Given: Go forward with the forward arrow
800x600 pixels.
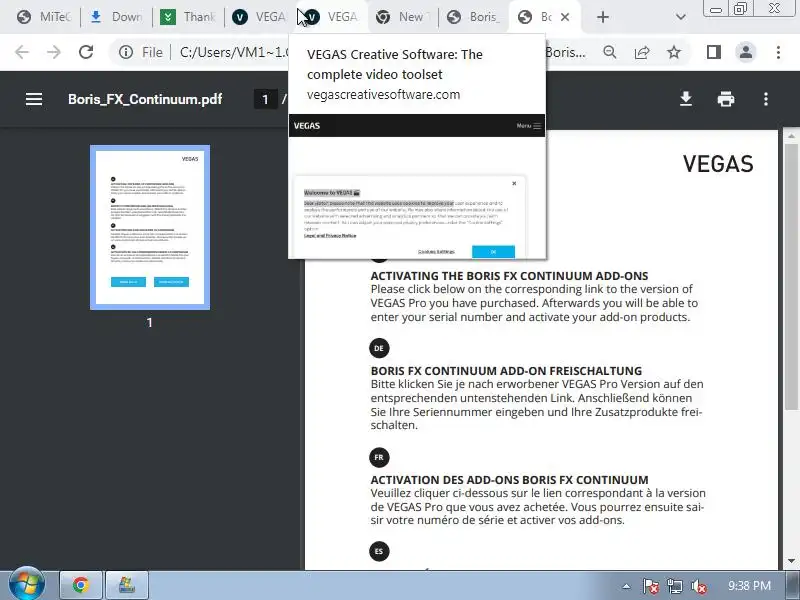Looking at the screenshot, I should tap(54, 52).
